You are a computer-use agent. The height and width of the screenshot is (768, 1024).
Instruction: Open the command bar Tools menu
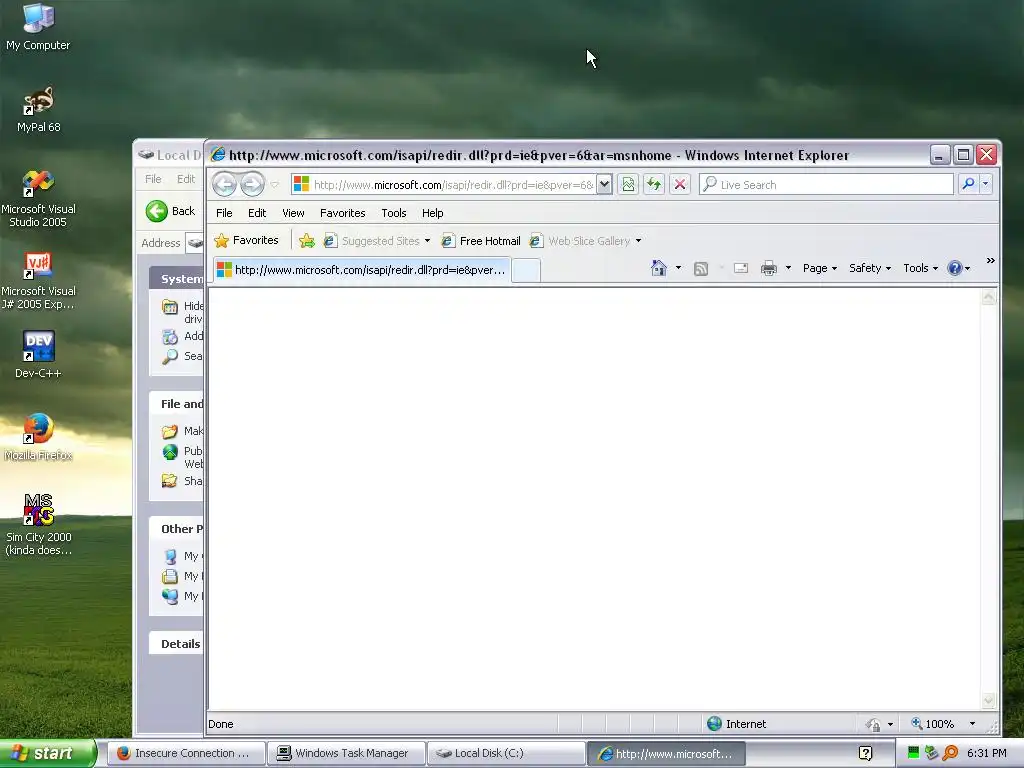[920, 268]
